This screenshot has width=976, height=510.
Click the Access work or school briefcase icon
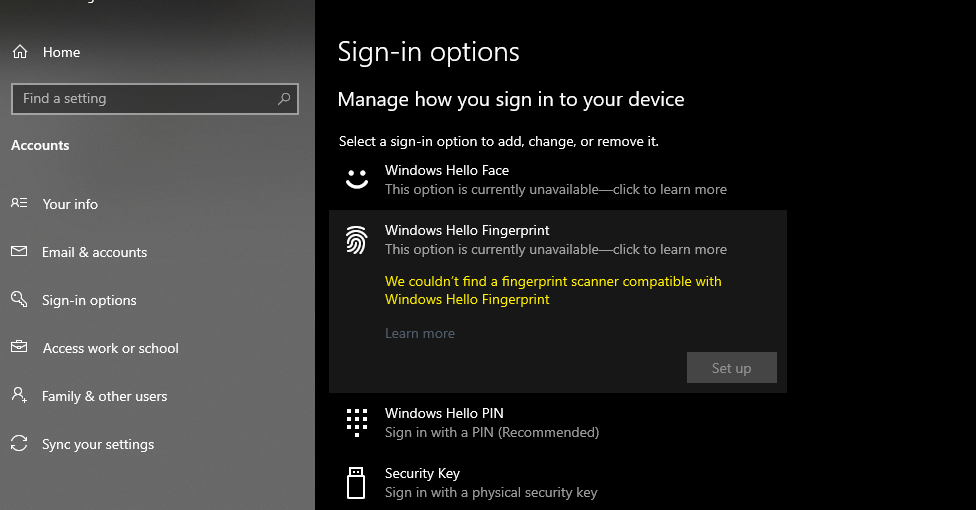(x=19, y=346)
